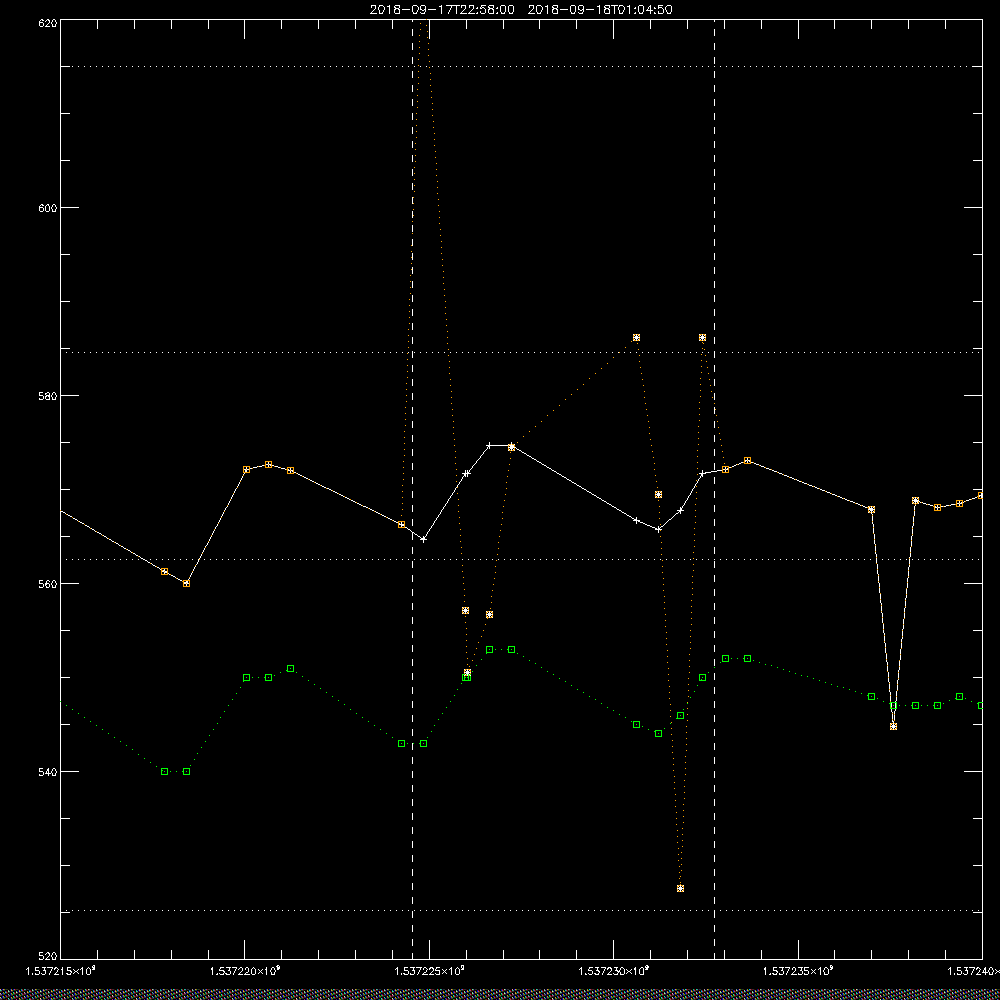The height and width of the screenshot is (1000, 1000).
Task: Select the y-axis label 600
Action: 48,208
